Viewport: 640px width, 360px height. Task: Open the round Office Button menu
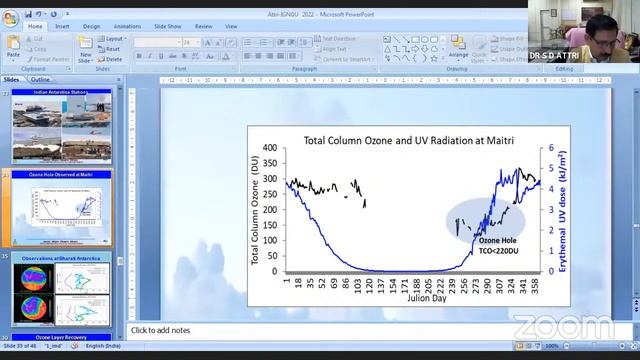[10, 19]
